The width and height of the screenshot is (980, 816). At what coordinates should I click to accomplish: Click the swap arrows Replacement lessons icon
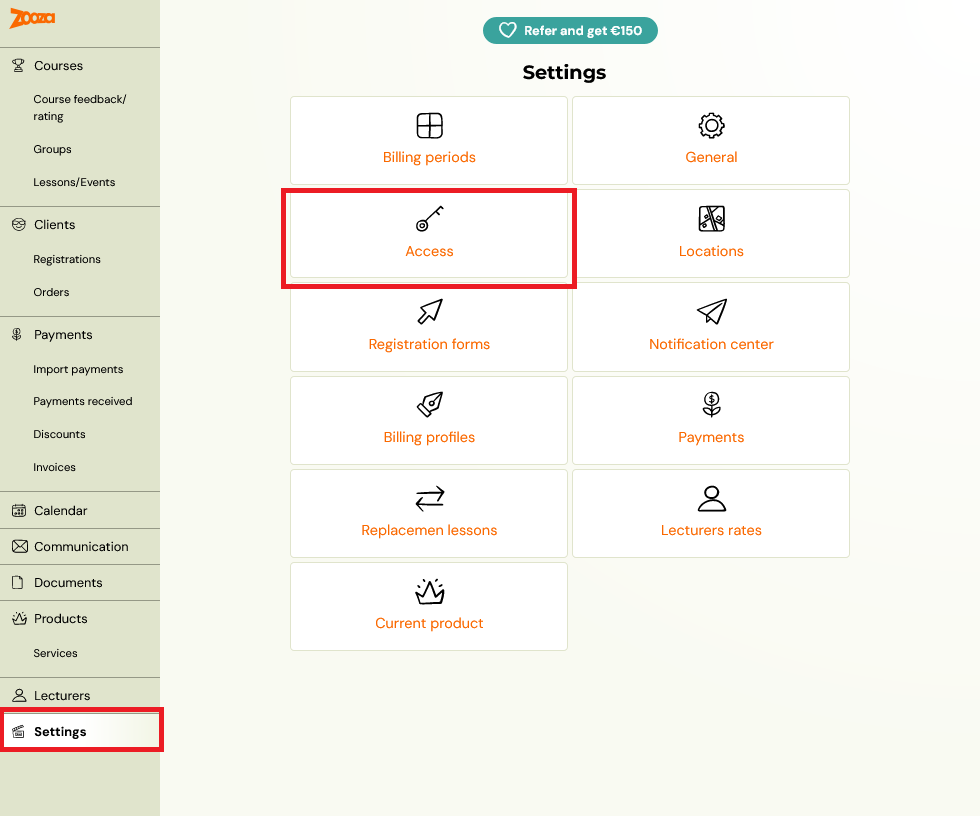tap(429, 498)
